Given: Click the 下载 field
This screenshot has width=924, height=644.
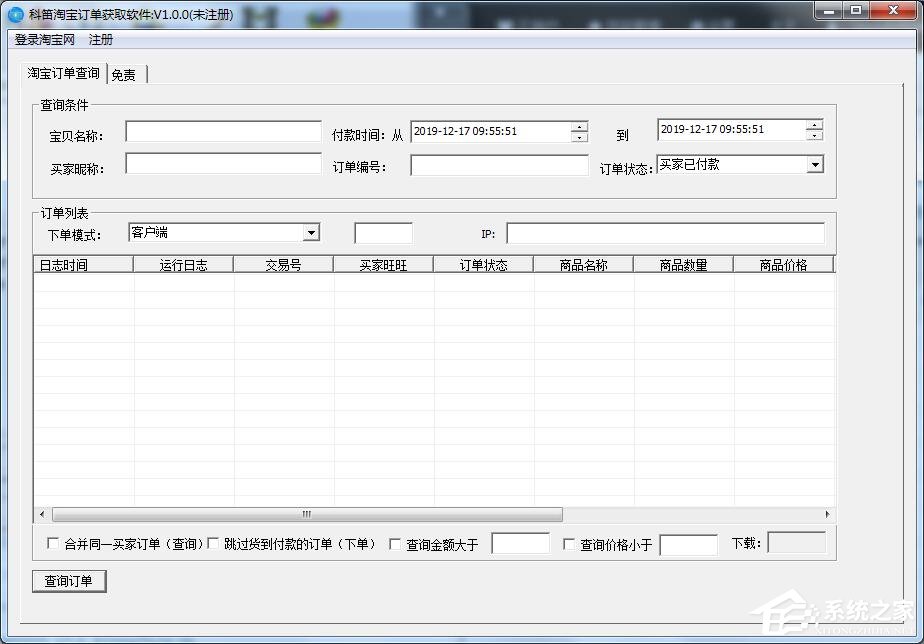Looking at the screenshot, I should click(797, 542).
